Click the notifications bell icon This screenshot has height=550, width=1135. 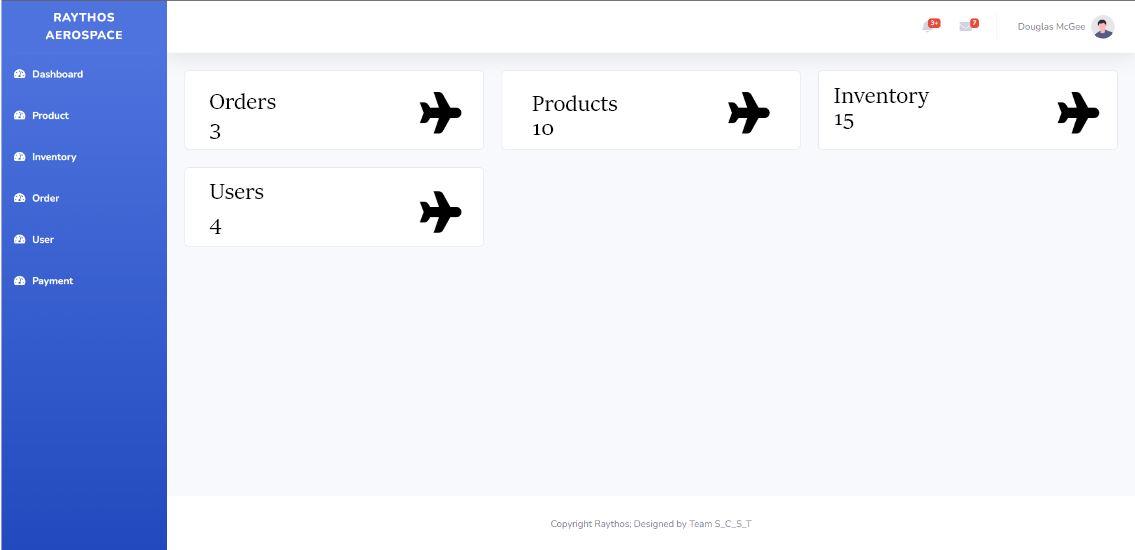pyautogui.click(x=927, y=27)
